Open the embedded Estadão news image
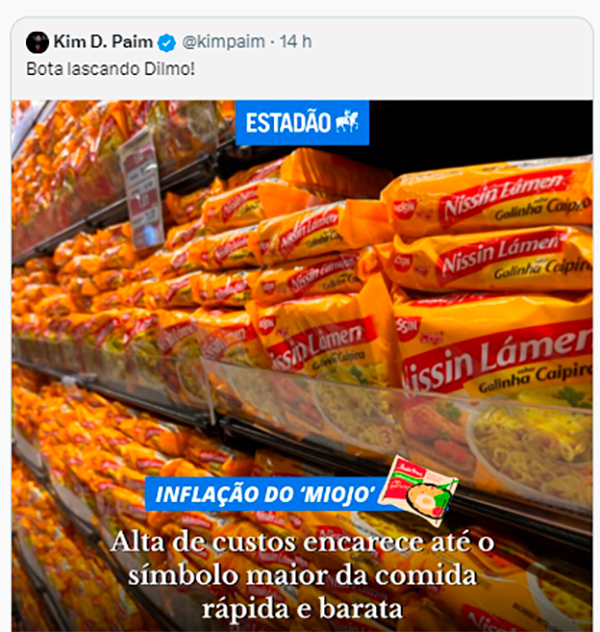 pyautogui.click(x=302, y=366)
